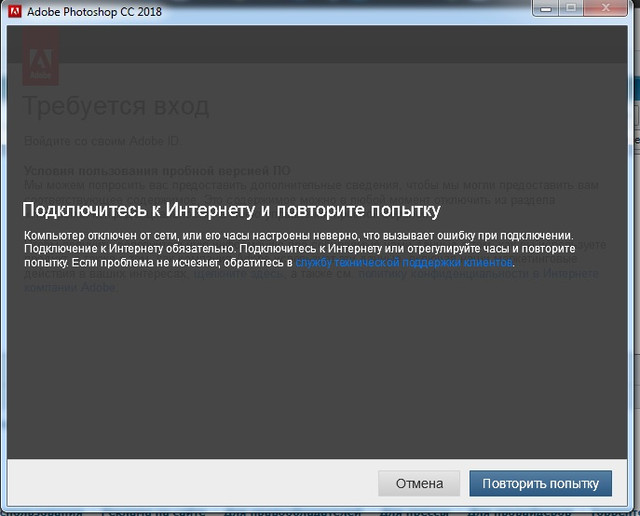Click the dimmed Требуется вход heading
The image size is (640, 516).
(116, 107)
